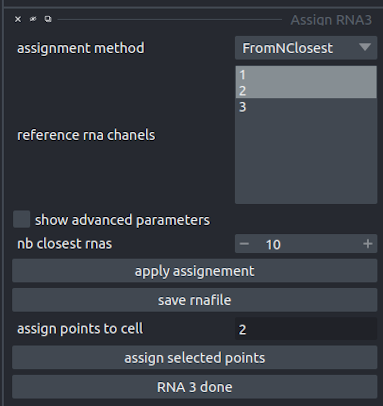The width and height of the screenshot is (383, 406).
Task: Click the Assign RNA3 panel title
Action: coord(331,20)
